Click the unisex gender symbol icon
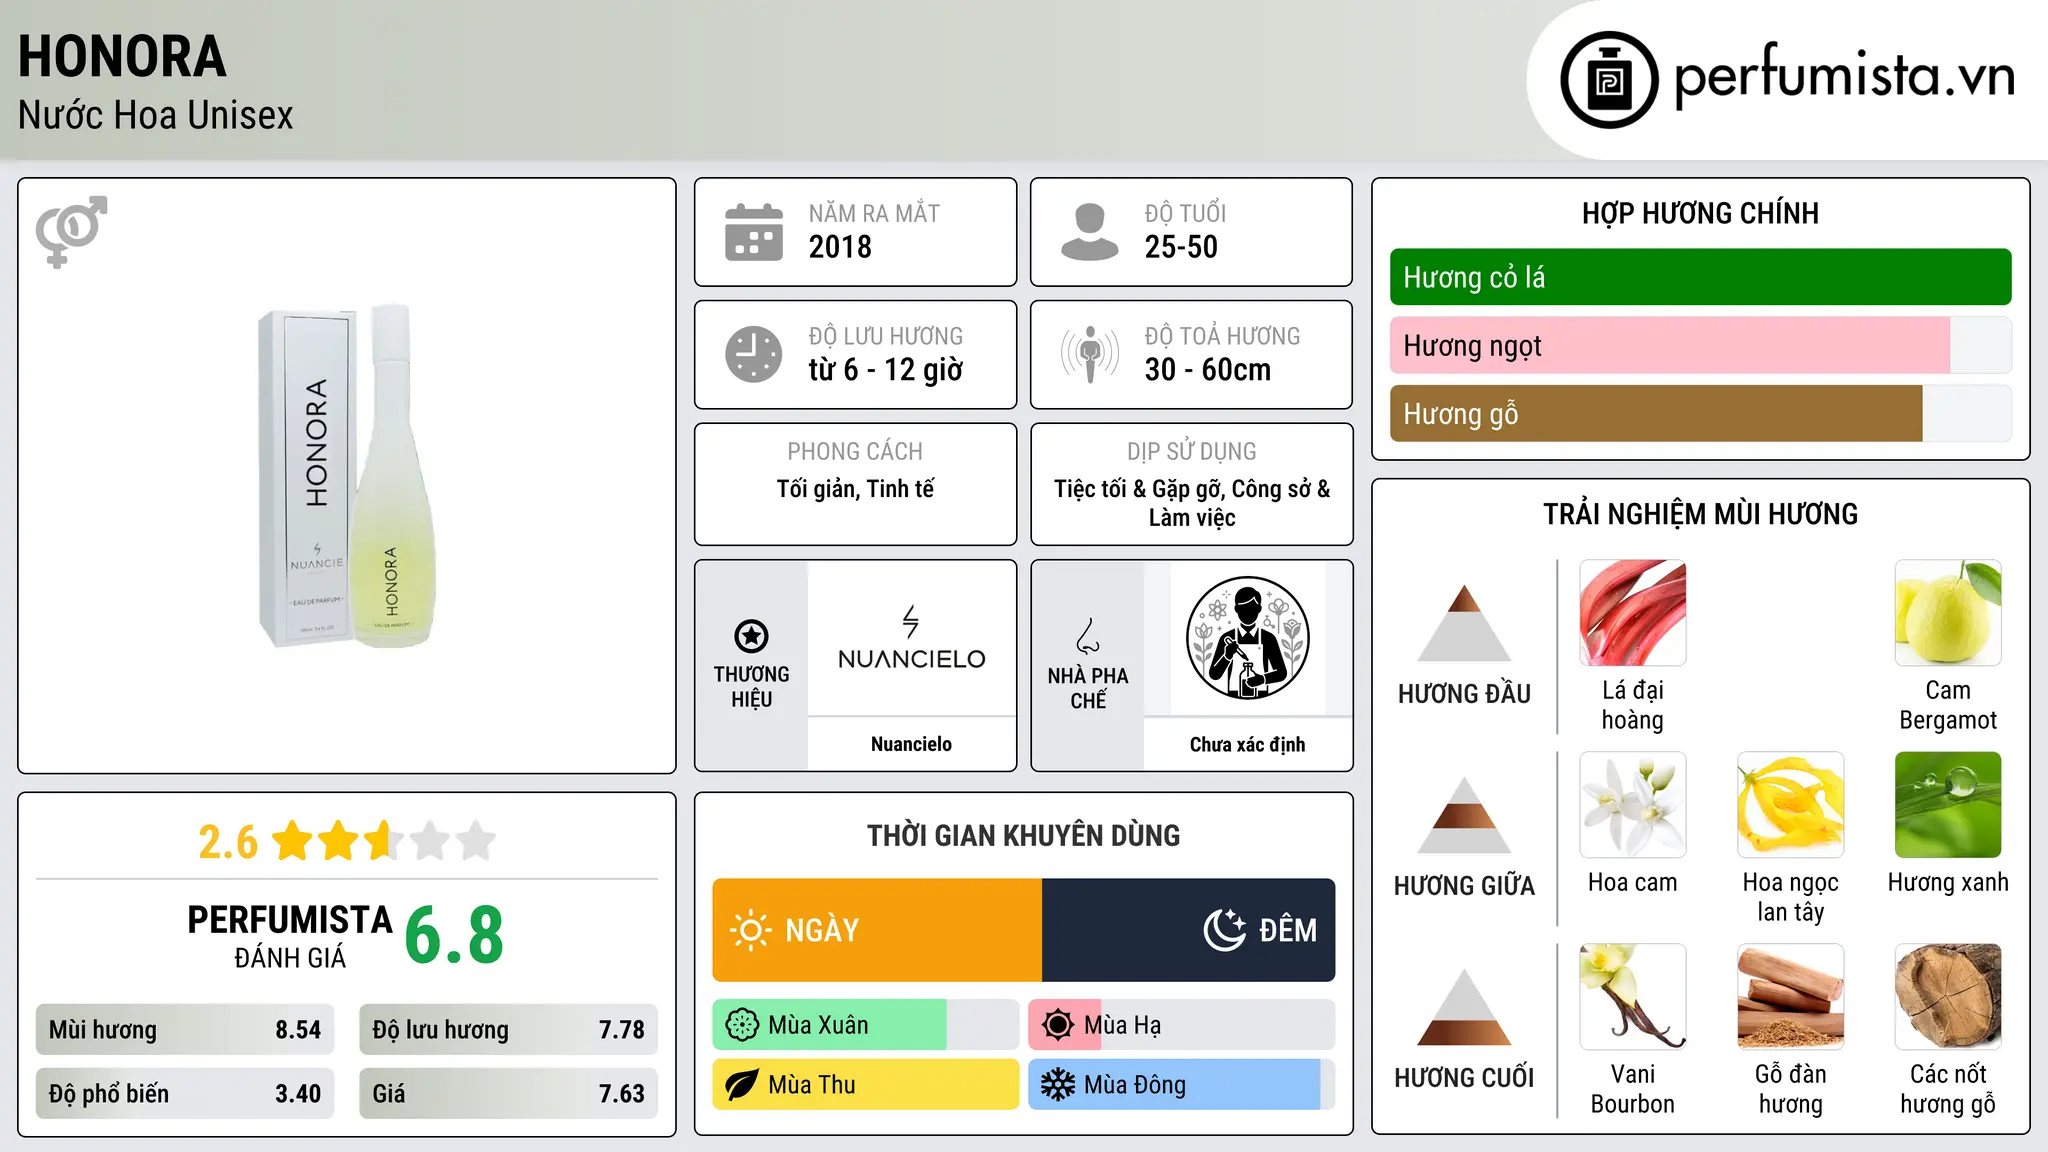Screen dimensions: 2048x1152 coord(71,231)
